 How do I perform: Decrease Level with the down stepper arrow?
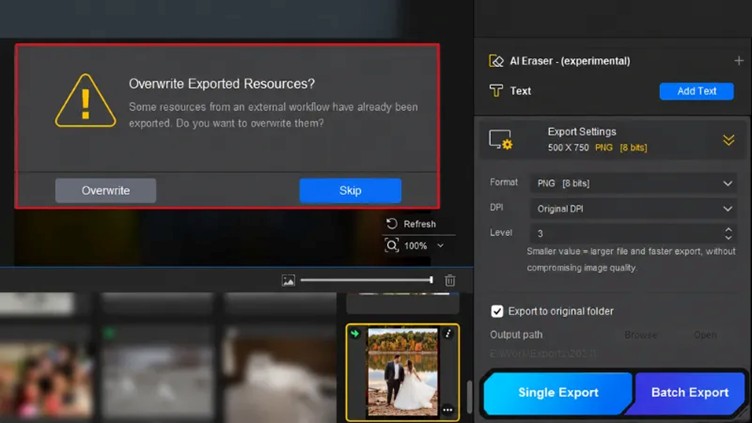point(728,237)
